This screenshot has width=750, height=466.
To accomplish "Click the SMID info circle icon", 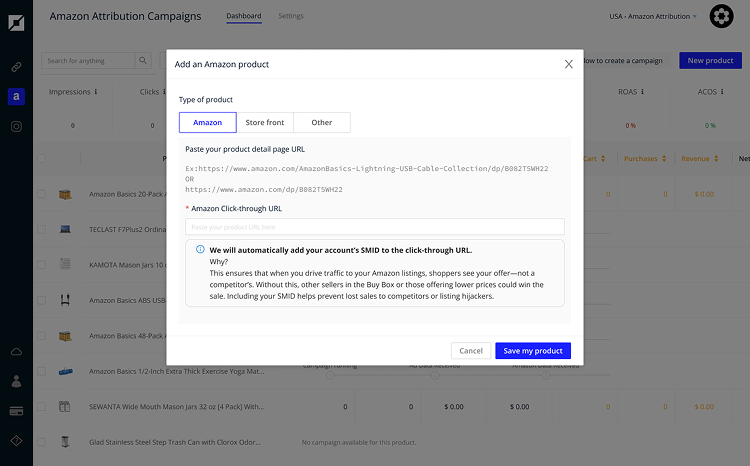I will click(200, 249).
